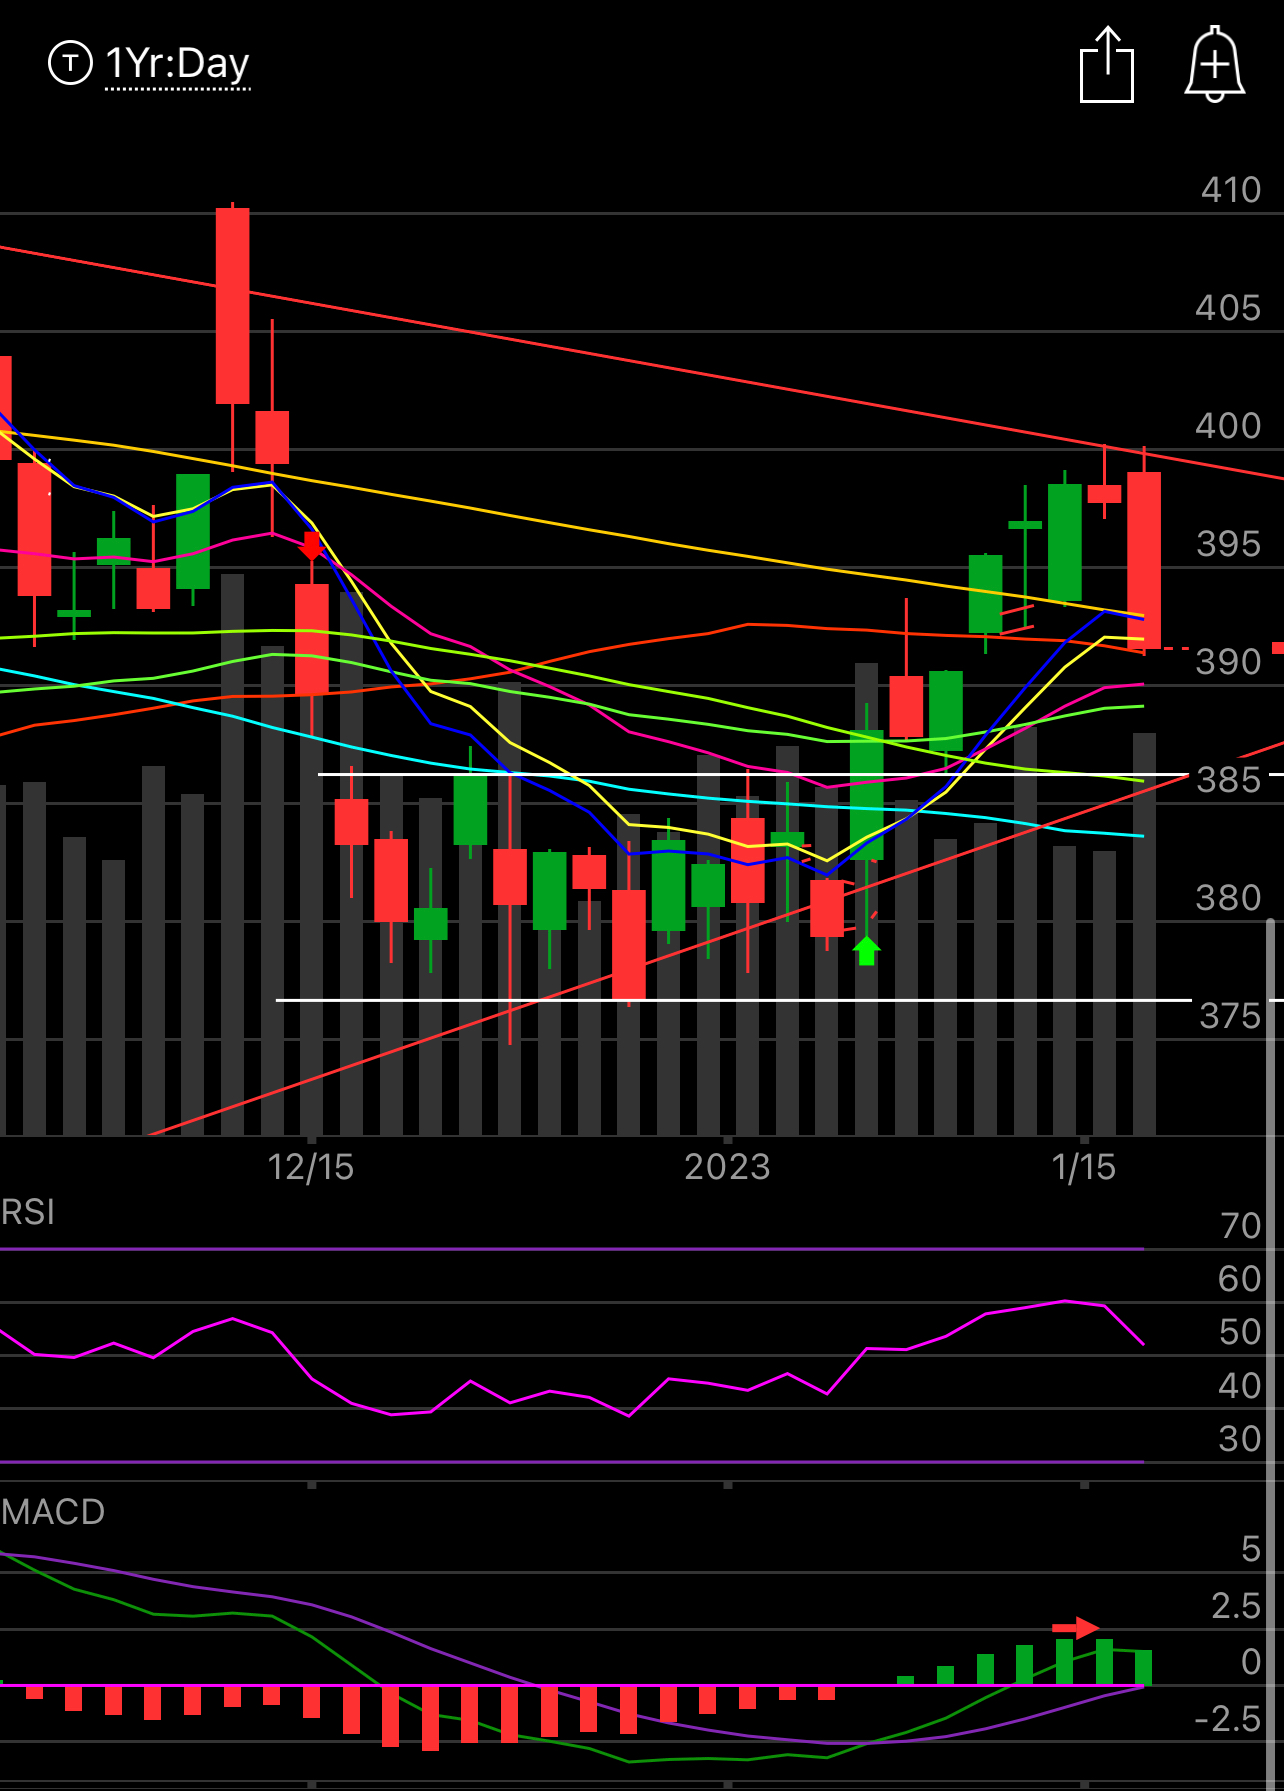The width and height of the screenshot is (1284, 1791).
Task: Tap the 1/15 date axis label
Action: 1084,1167
